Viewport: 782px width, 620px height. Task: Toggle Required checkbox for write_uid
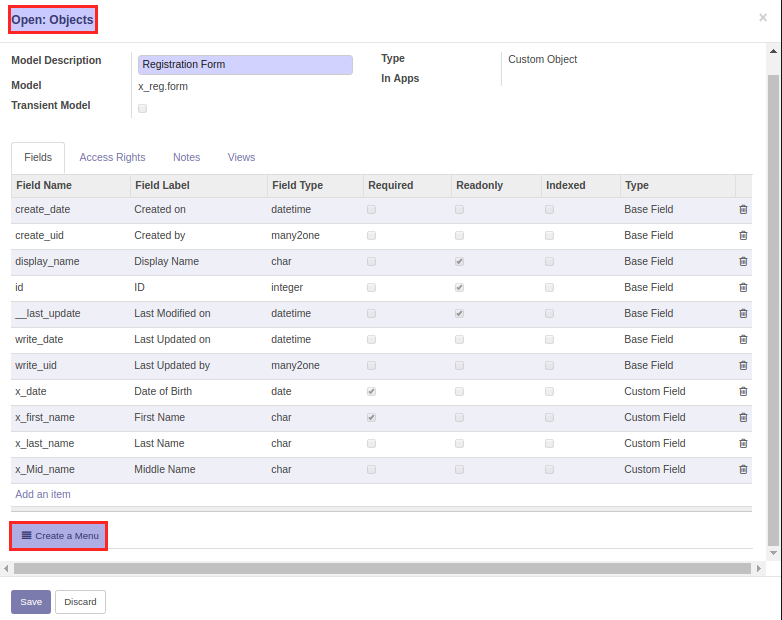(372, 366)
